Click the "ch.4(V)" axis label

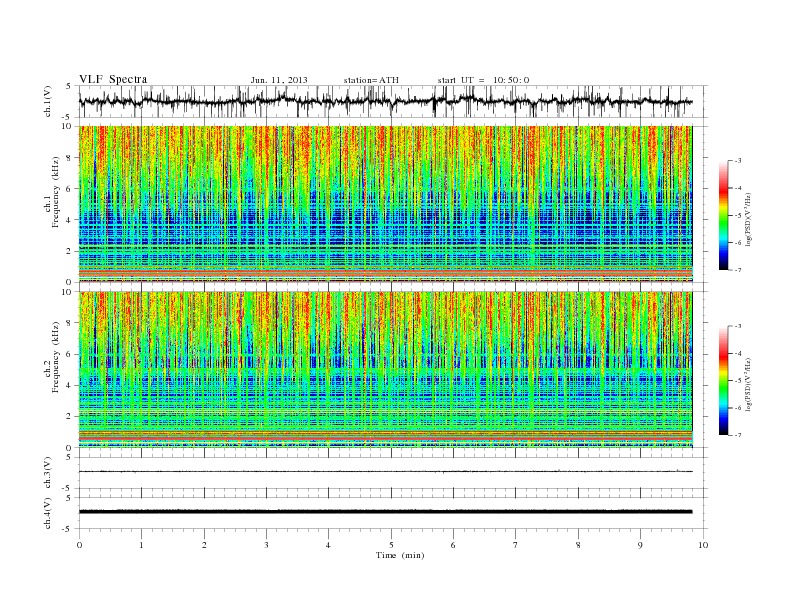click(48, 513)
